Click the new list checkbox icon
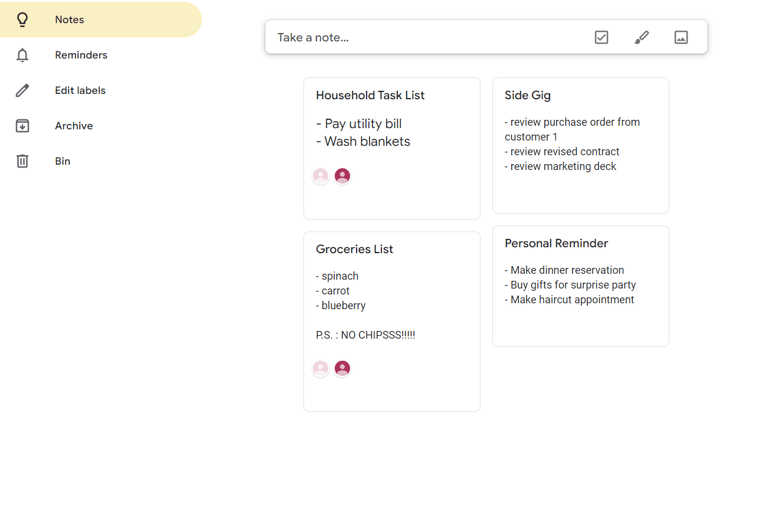Viewport: 768px width, 512px height. tap(601, 38)
